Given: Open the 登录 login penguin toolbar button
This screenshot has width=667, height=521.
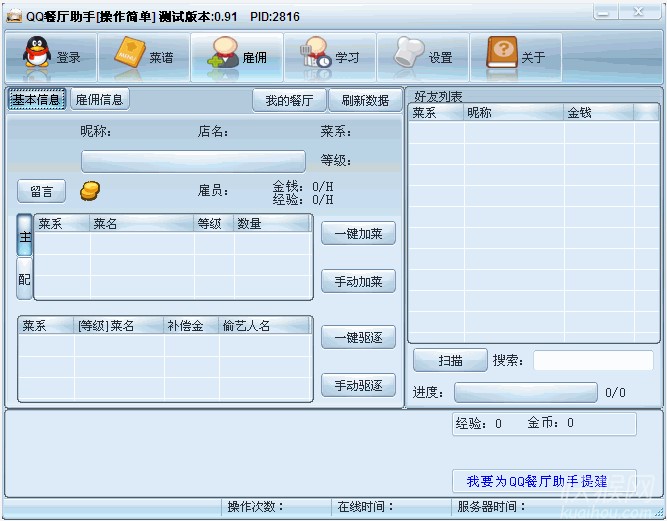Looking at the screenshot, I should (x=51, y=57).
